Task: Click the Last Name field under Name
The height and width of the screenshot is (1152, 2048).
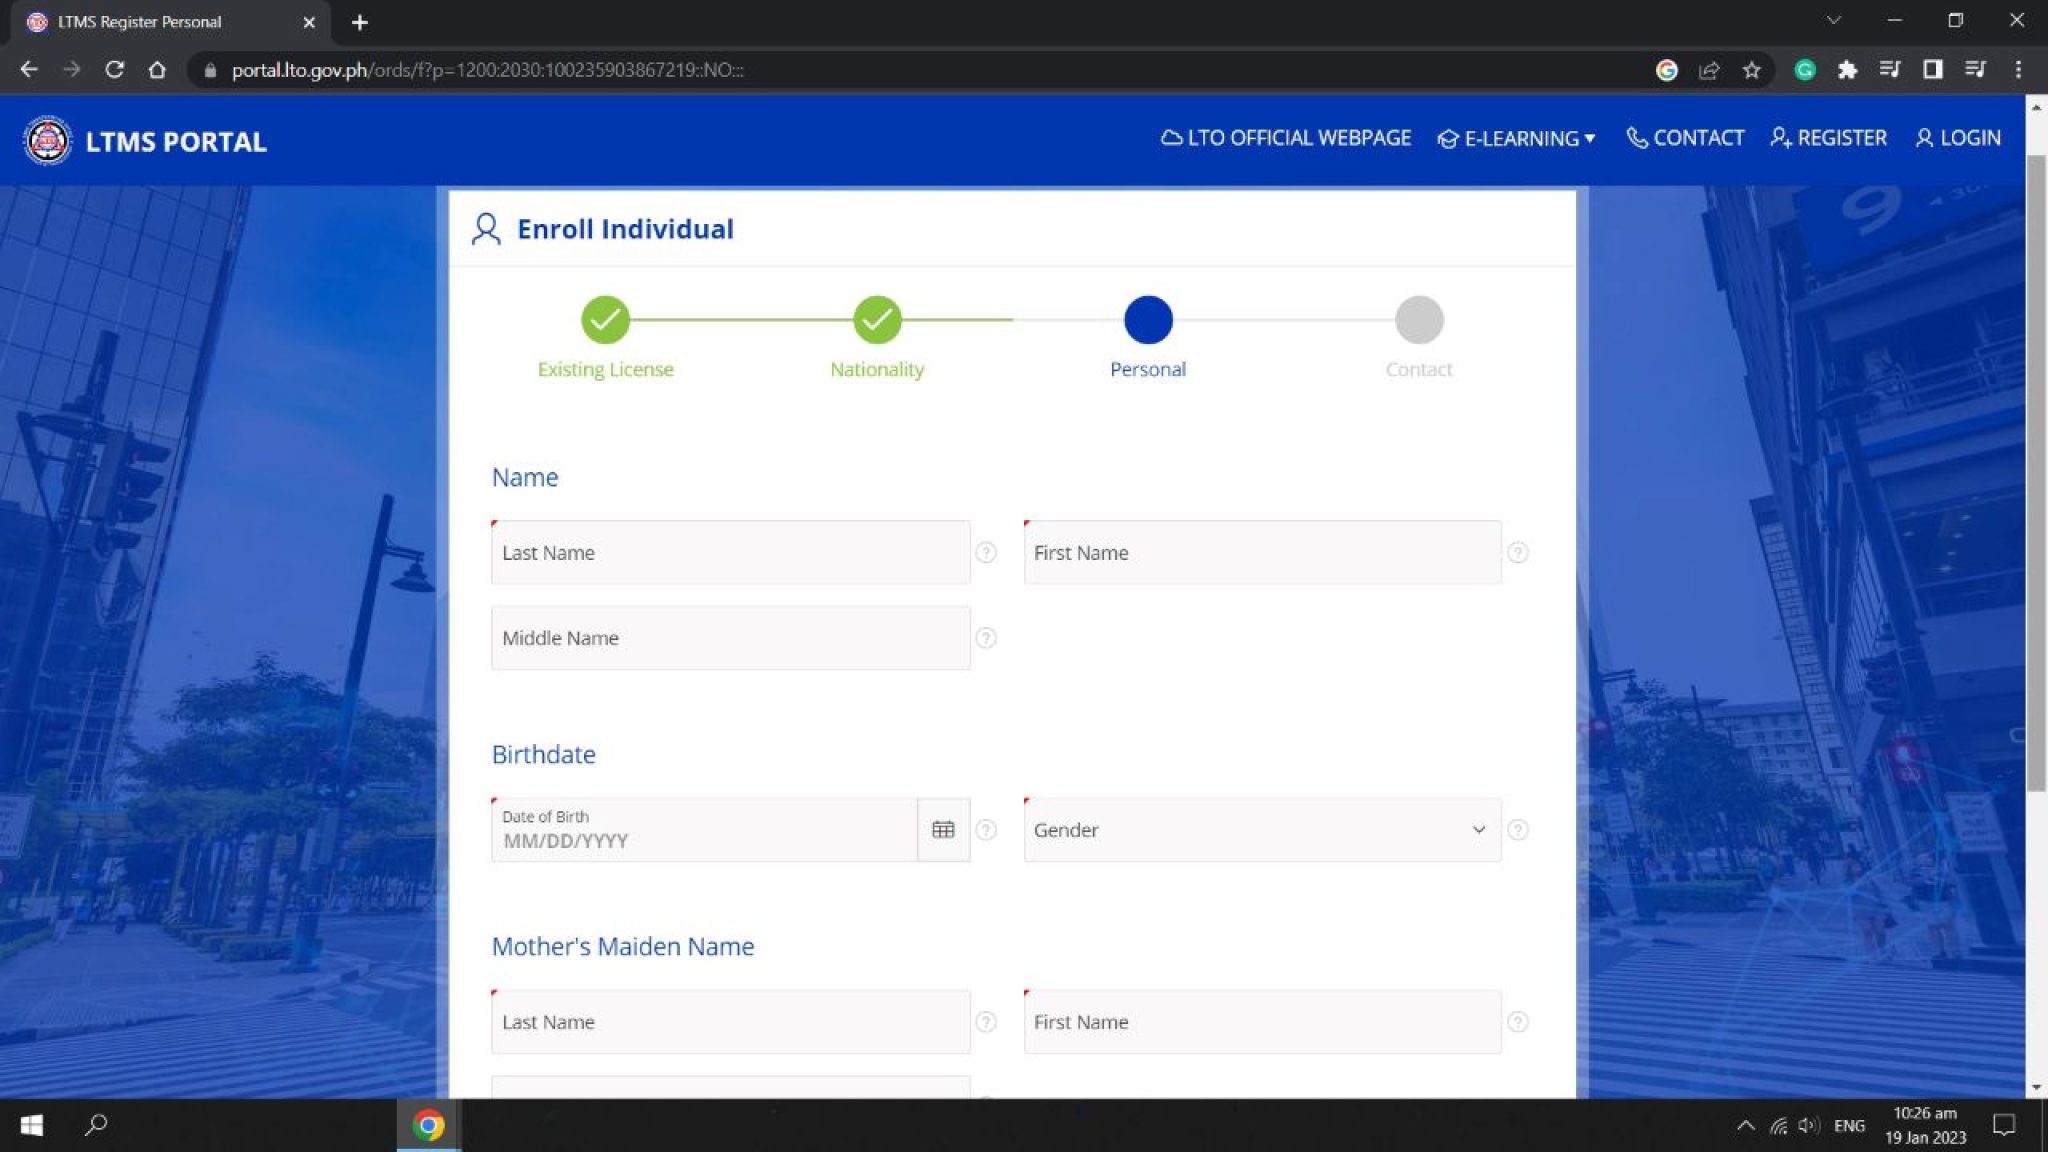Action: (730, 552)
